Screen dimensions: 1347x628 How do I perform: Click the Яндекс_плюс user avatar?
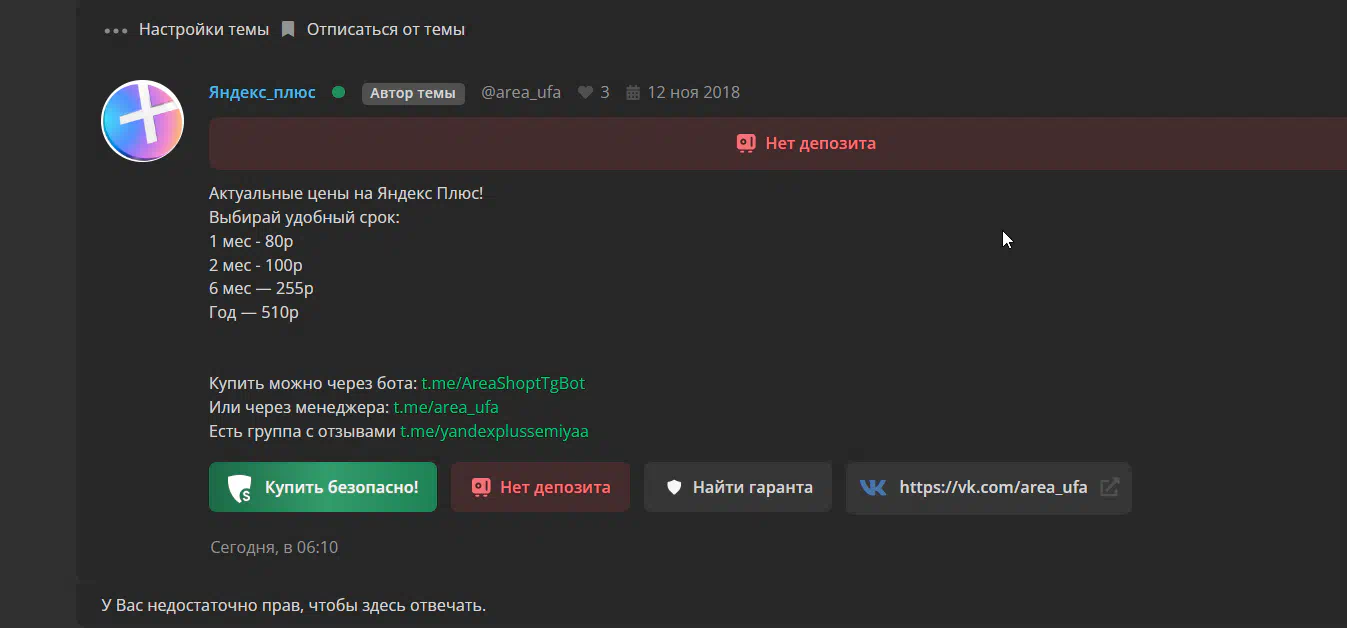[x=143, y=121]
